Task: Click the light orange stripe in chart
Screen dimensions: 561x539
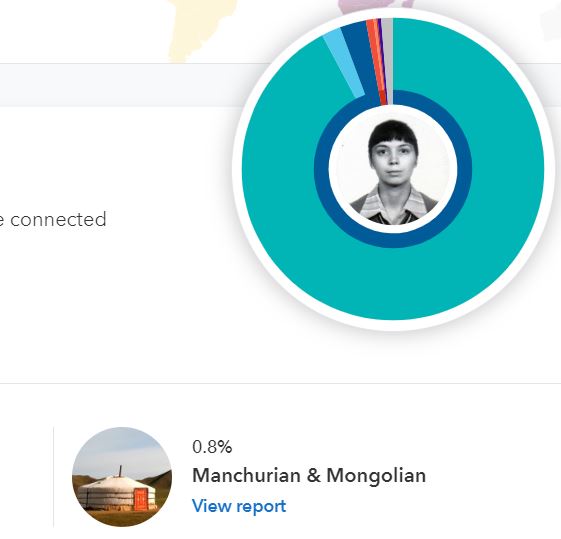Action: click(376, 54)
